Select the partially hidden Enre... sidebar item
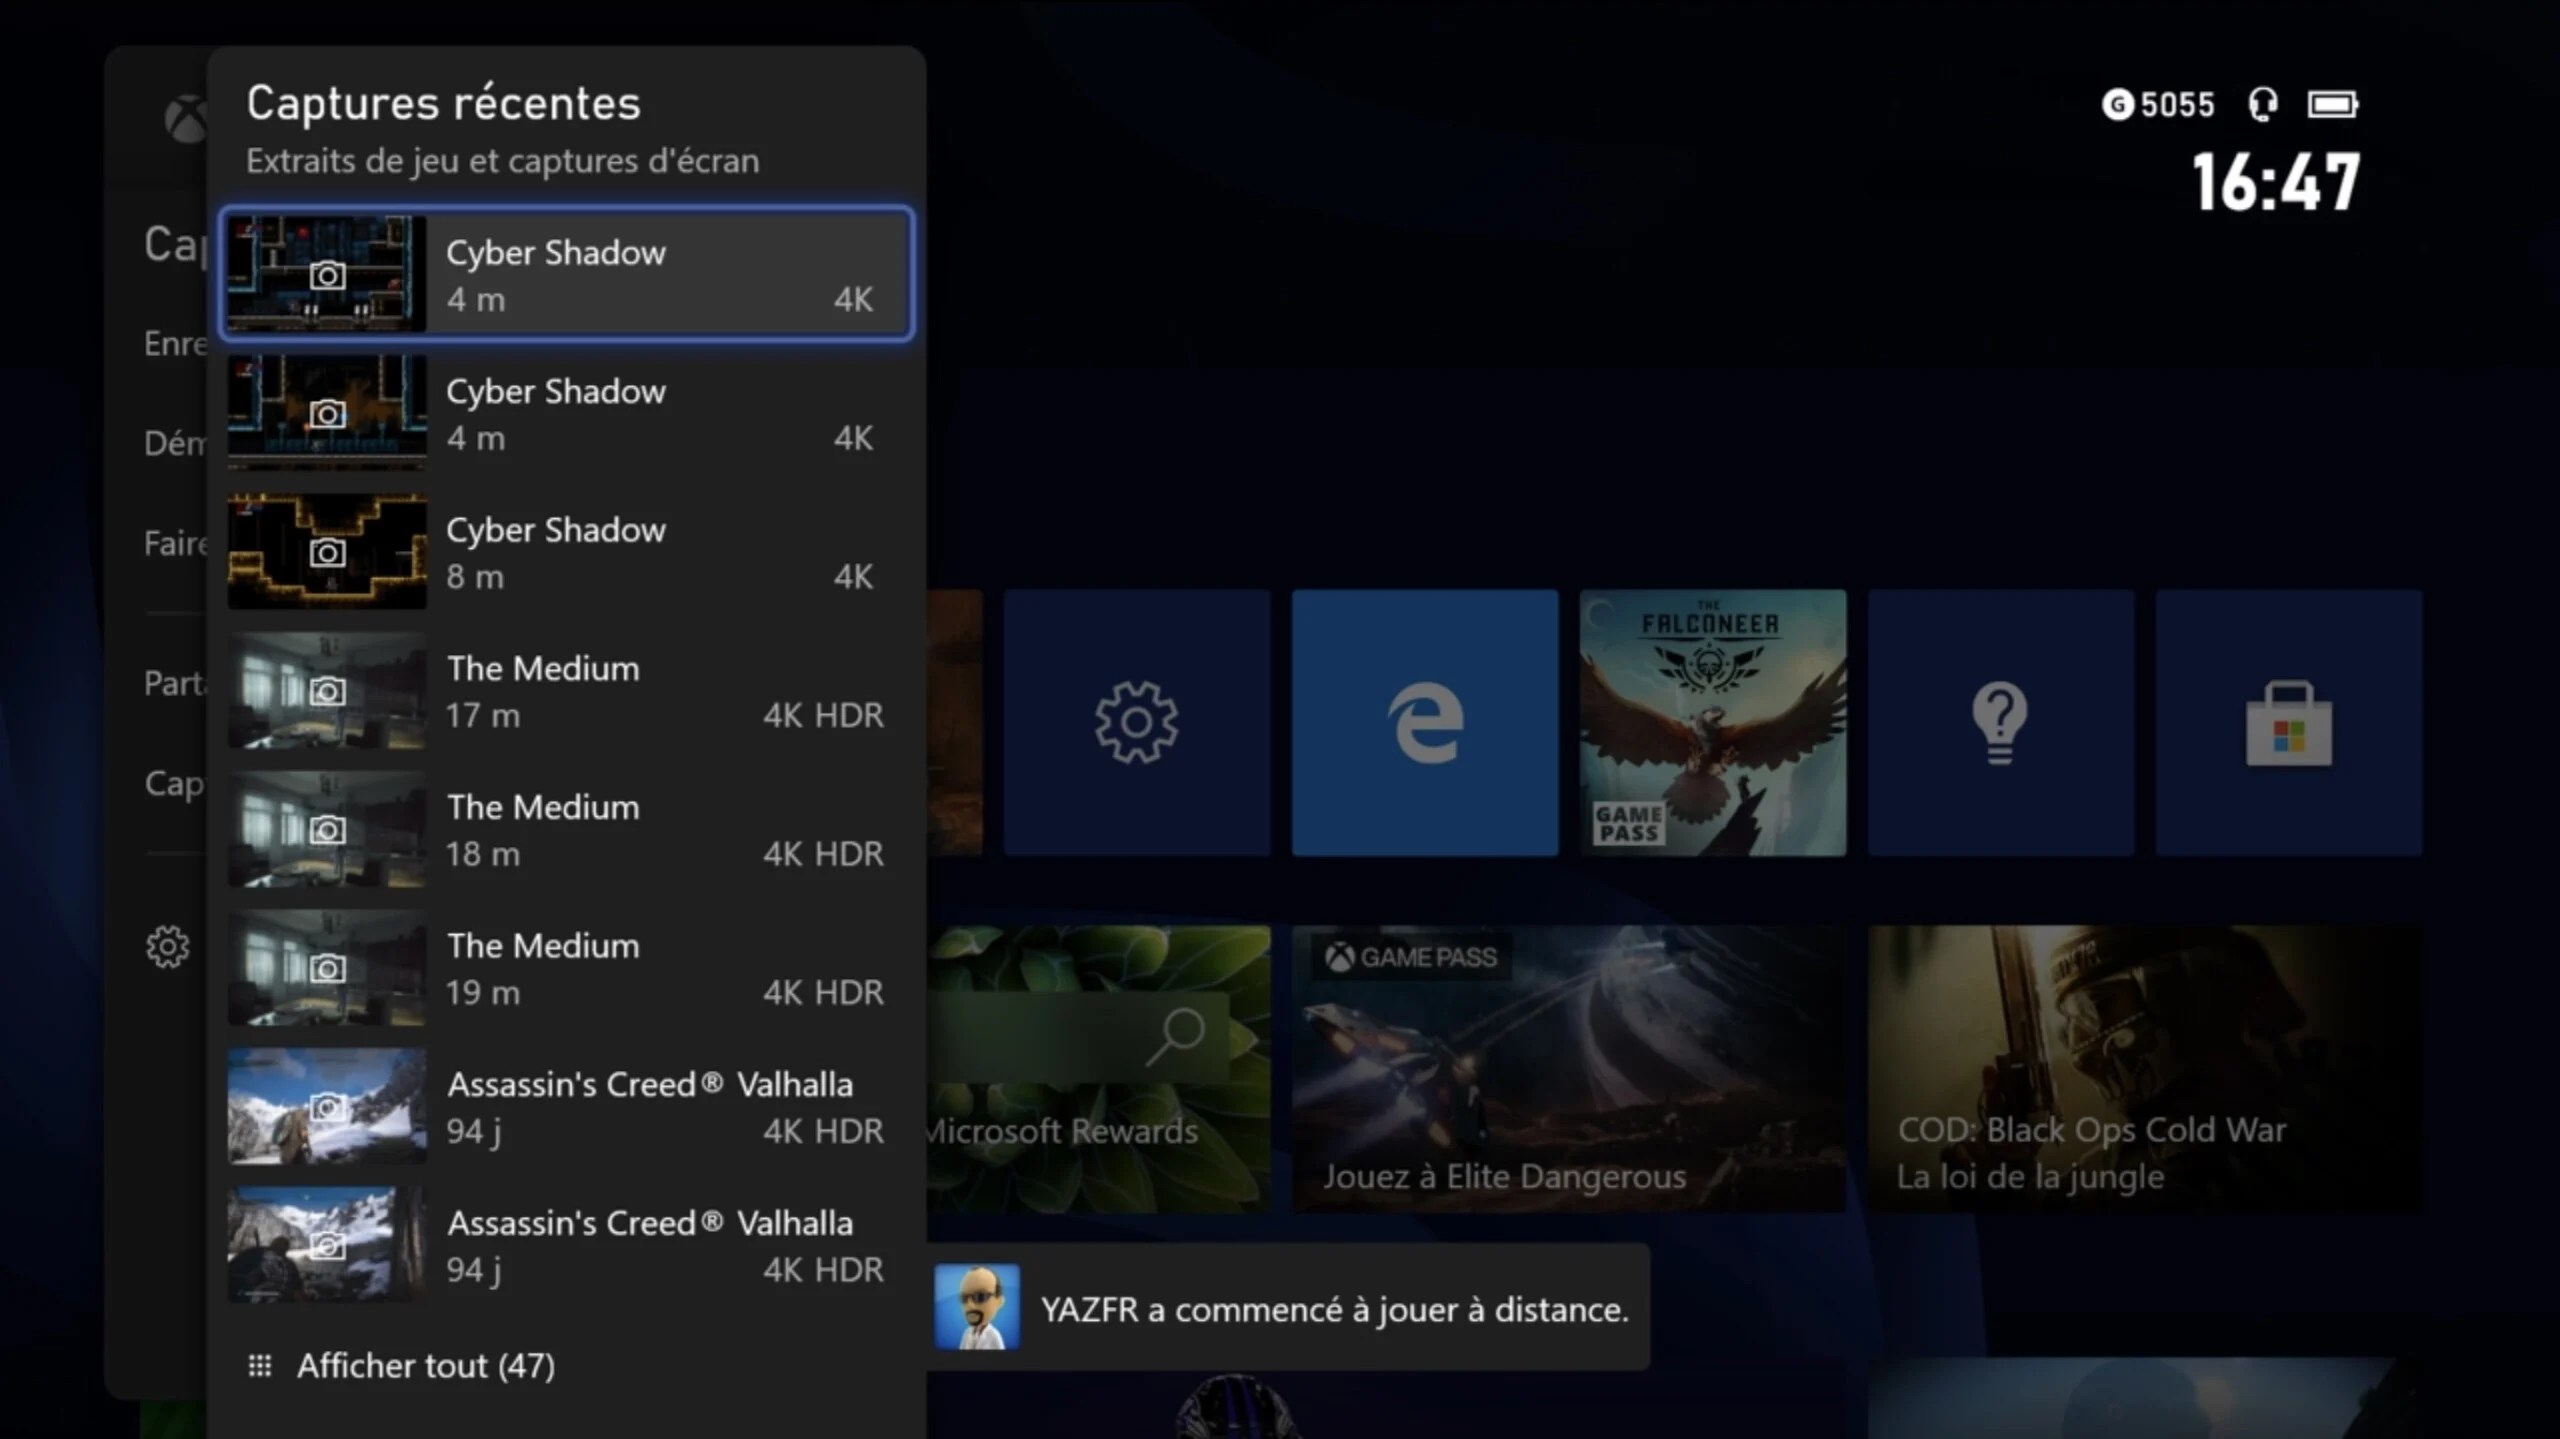This screenshot has height=1439, width=2560. click(176, 343)
